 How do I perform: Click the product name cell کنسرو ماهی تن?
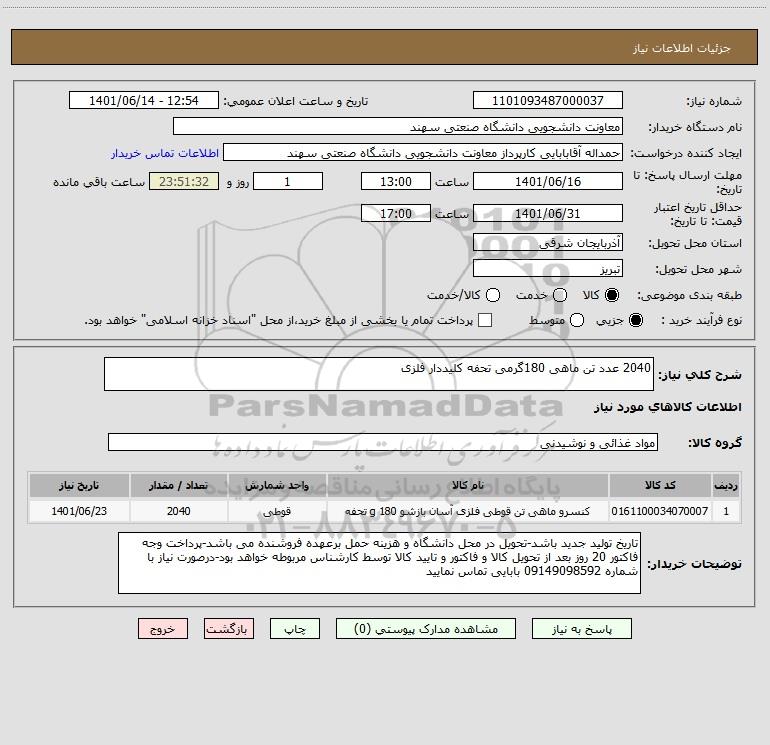468,511
